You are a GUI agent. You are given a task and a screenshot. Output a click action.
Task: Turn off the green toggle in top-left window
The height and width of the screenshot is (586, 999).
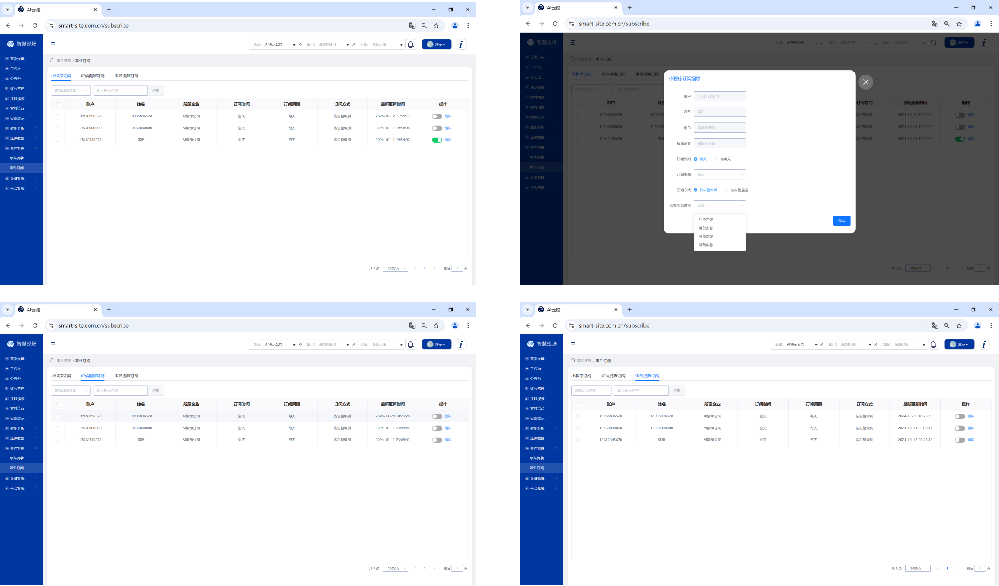click(437, 140)
